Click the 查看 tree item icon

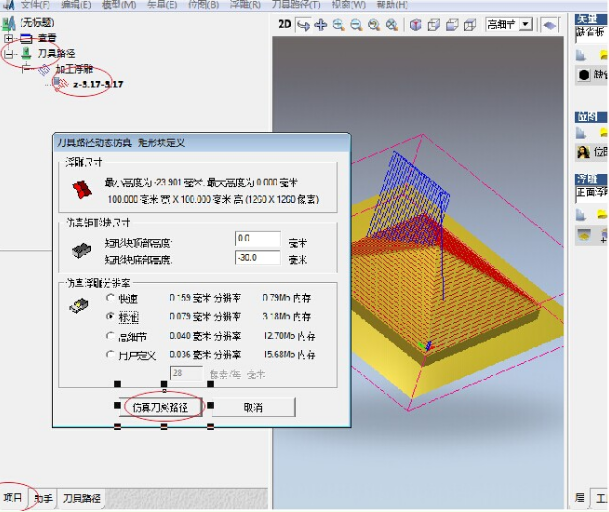click(x=26, y=38)
